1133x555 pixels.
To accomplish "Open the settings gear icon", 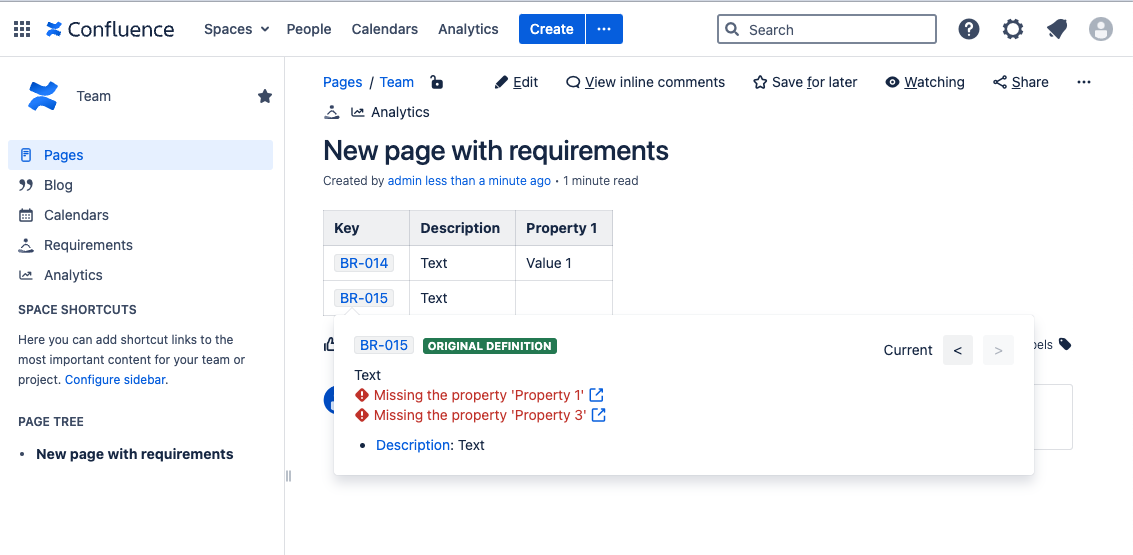I will (1012, 29).
